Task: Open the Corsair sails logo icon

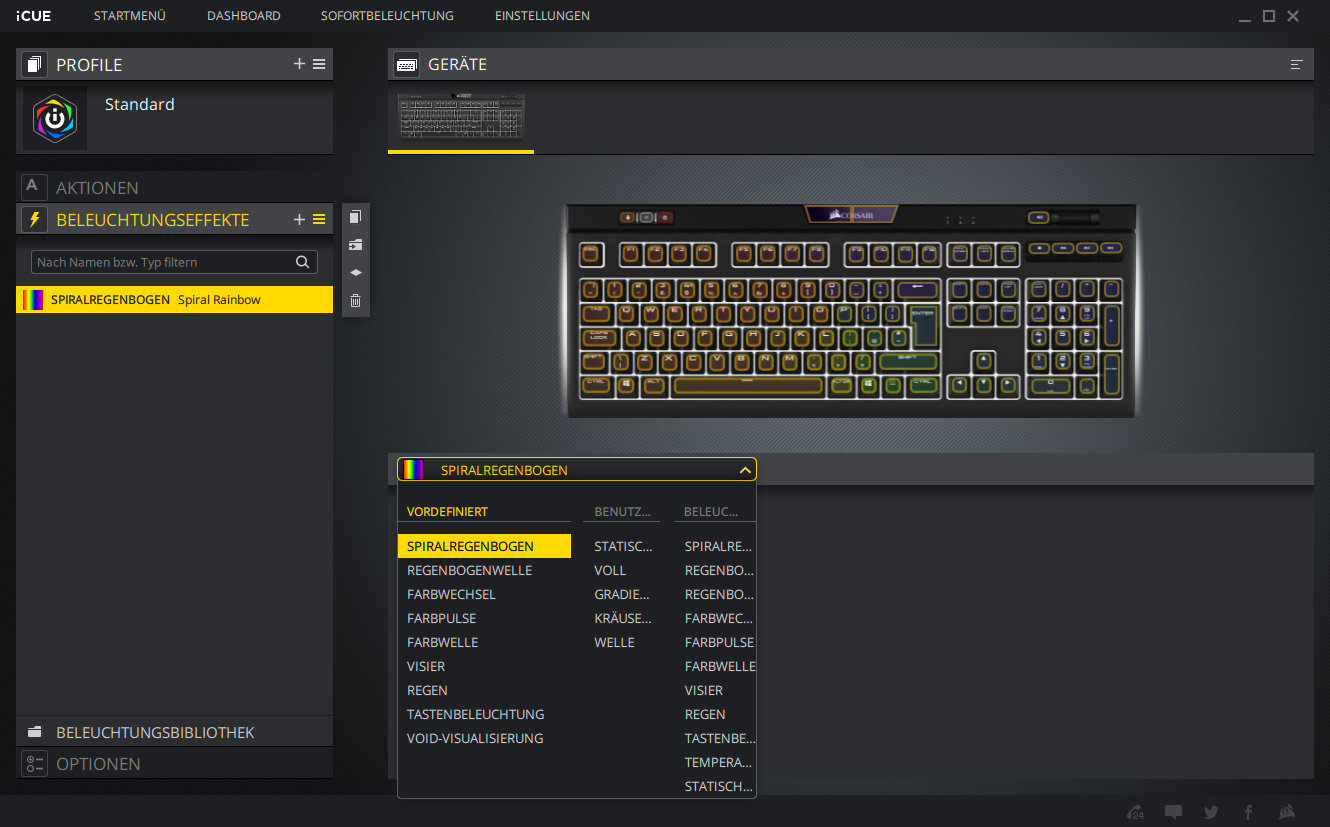Action: pyautogui.click(x=1288, y=812)
